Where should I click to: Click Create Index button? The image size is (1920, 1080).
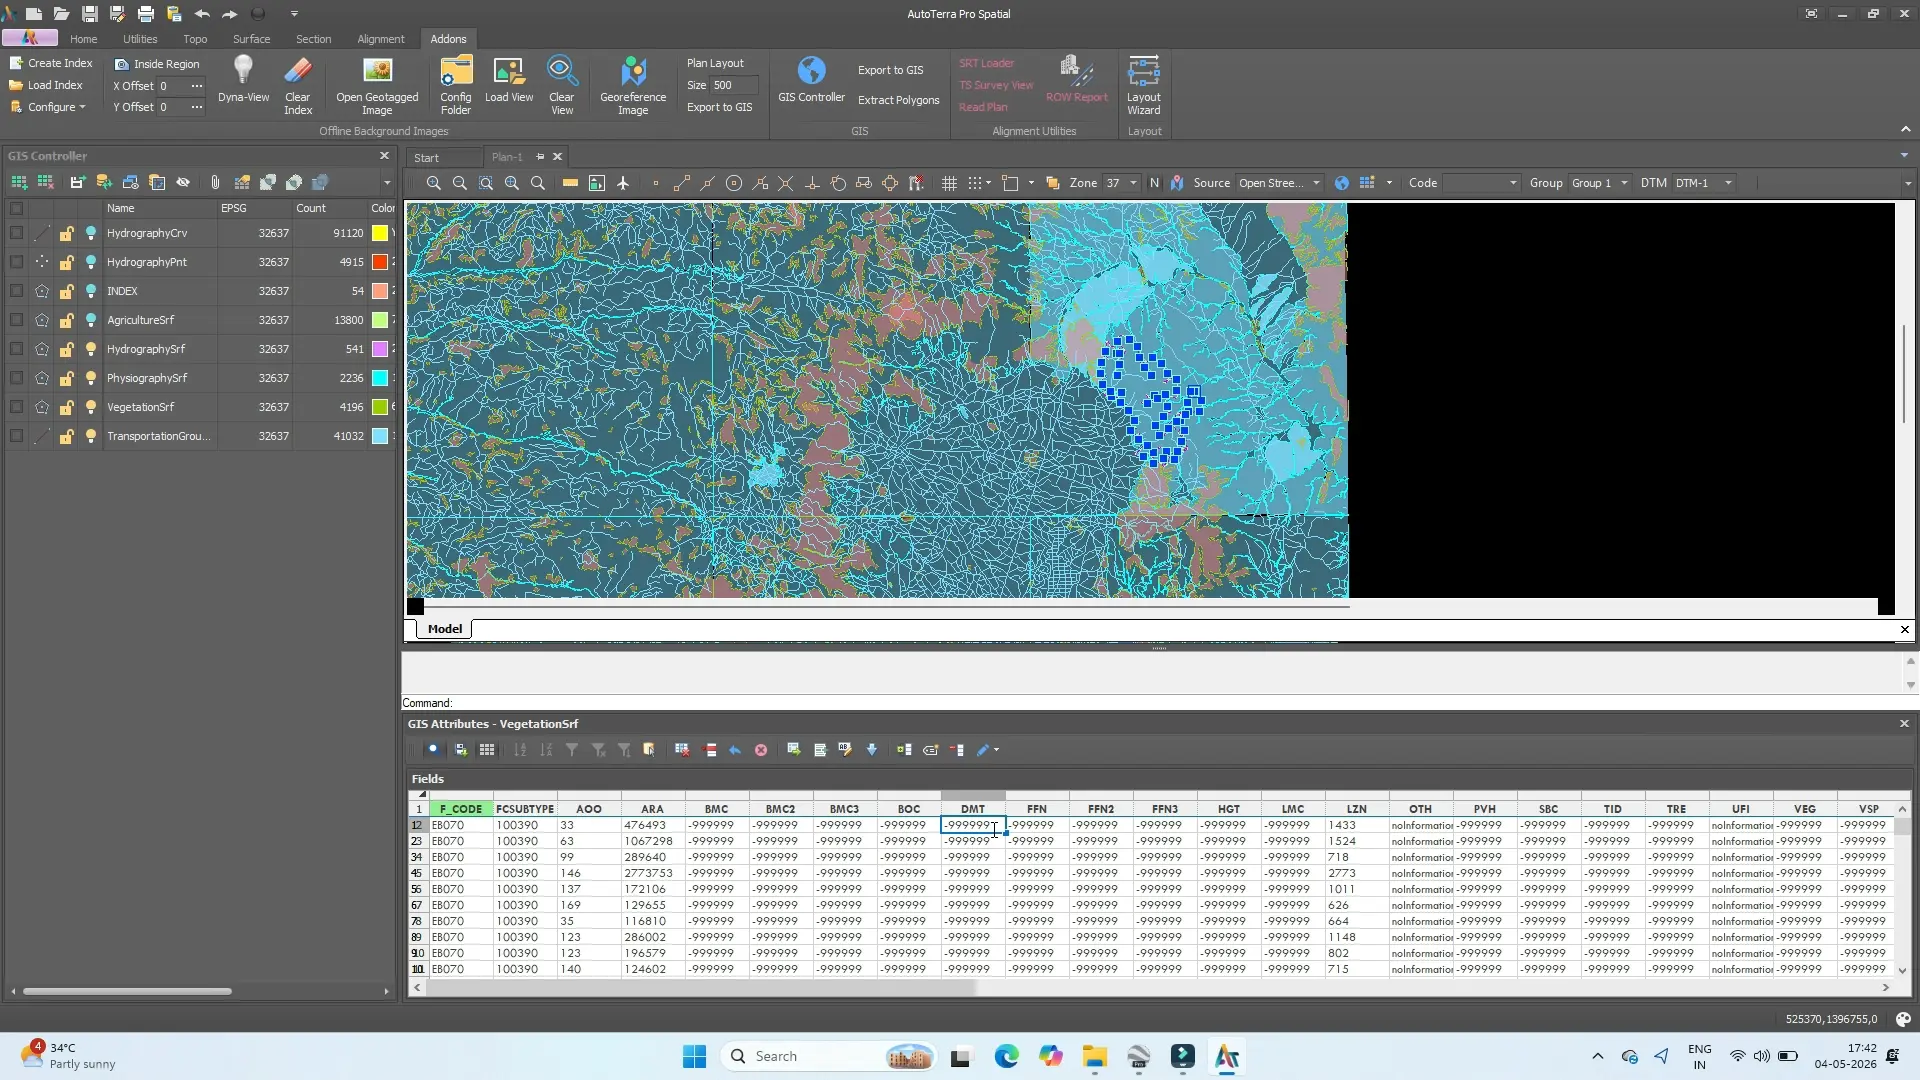point(51,63)
